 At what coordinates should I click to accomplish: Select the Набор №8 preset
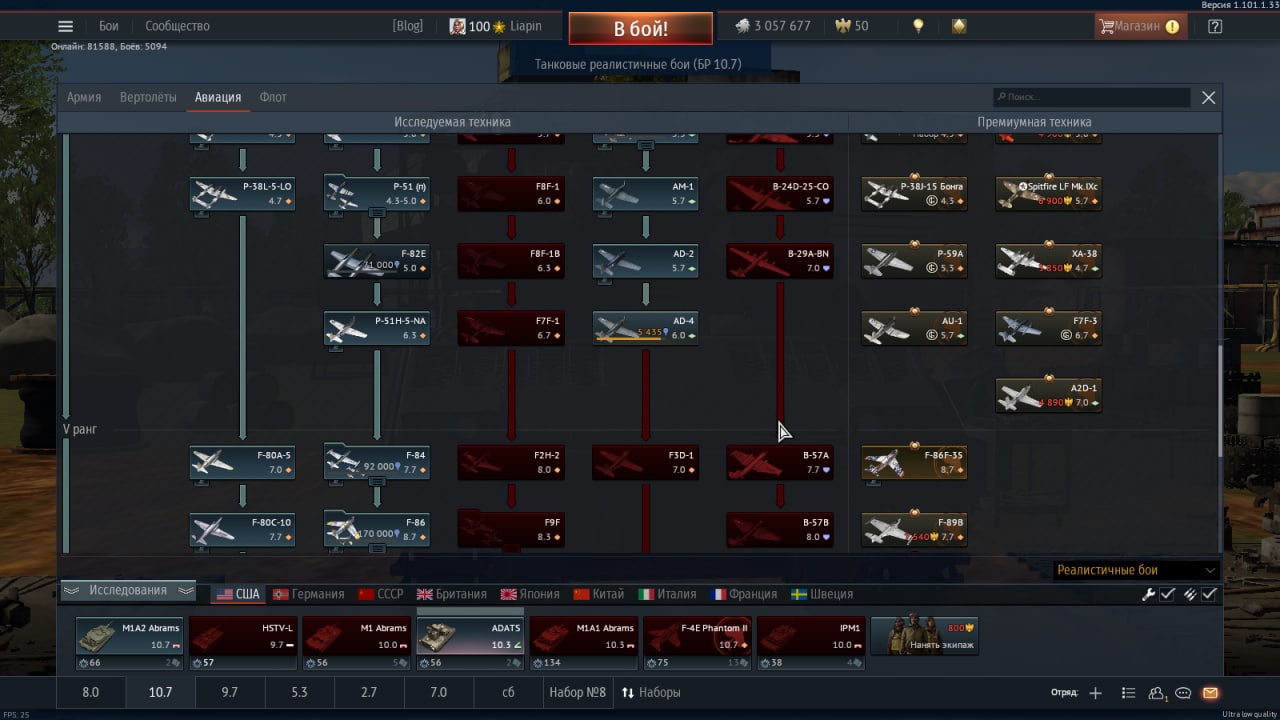pos(577,692)
